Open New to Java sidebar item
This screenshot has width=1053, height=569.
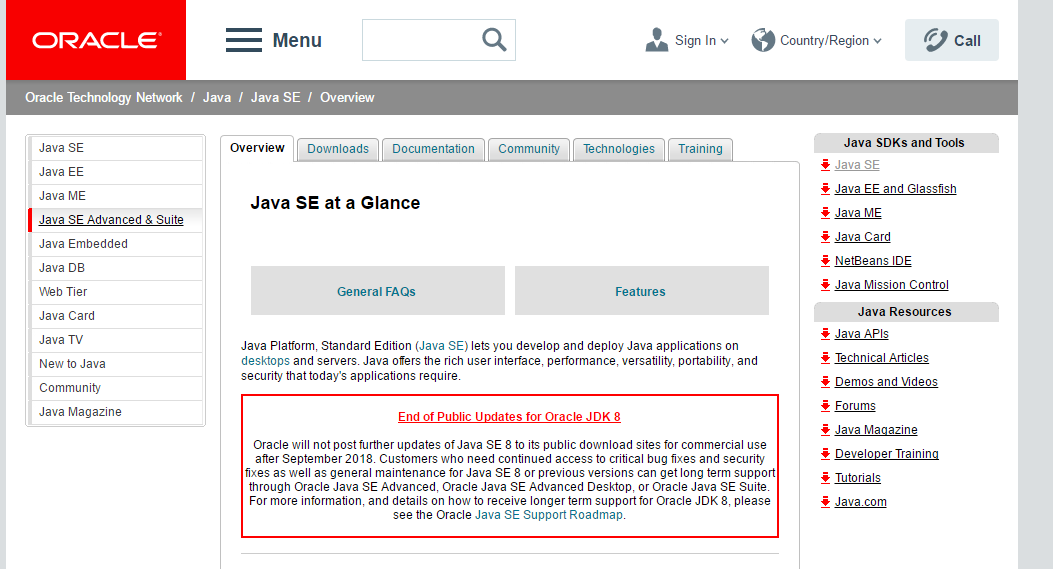[x=116, y=364]
